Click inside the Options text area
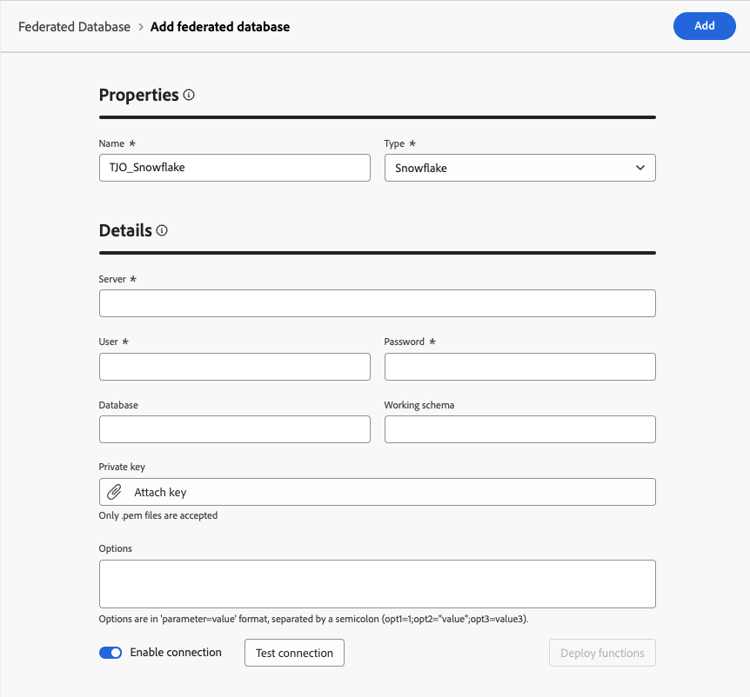This screenshot has height=697, width=750. coord(377,584)
